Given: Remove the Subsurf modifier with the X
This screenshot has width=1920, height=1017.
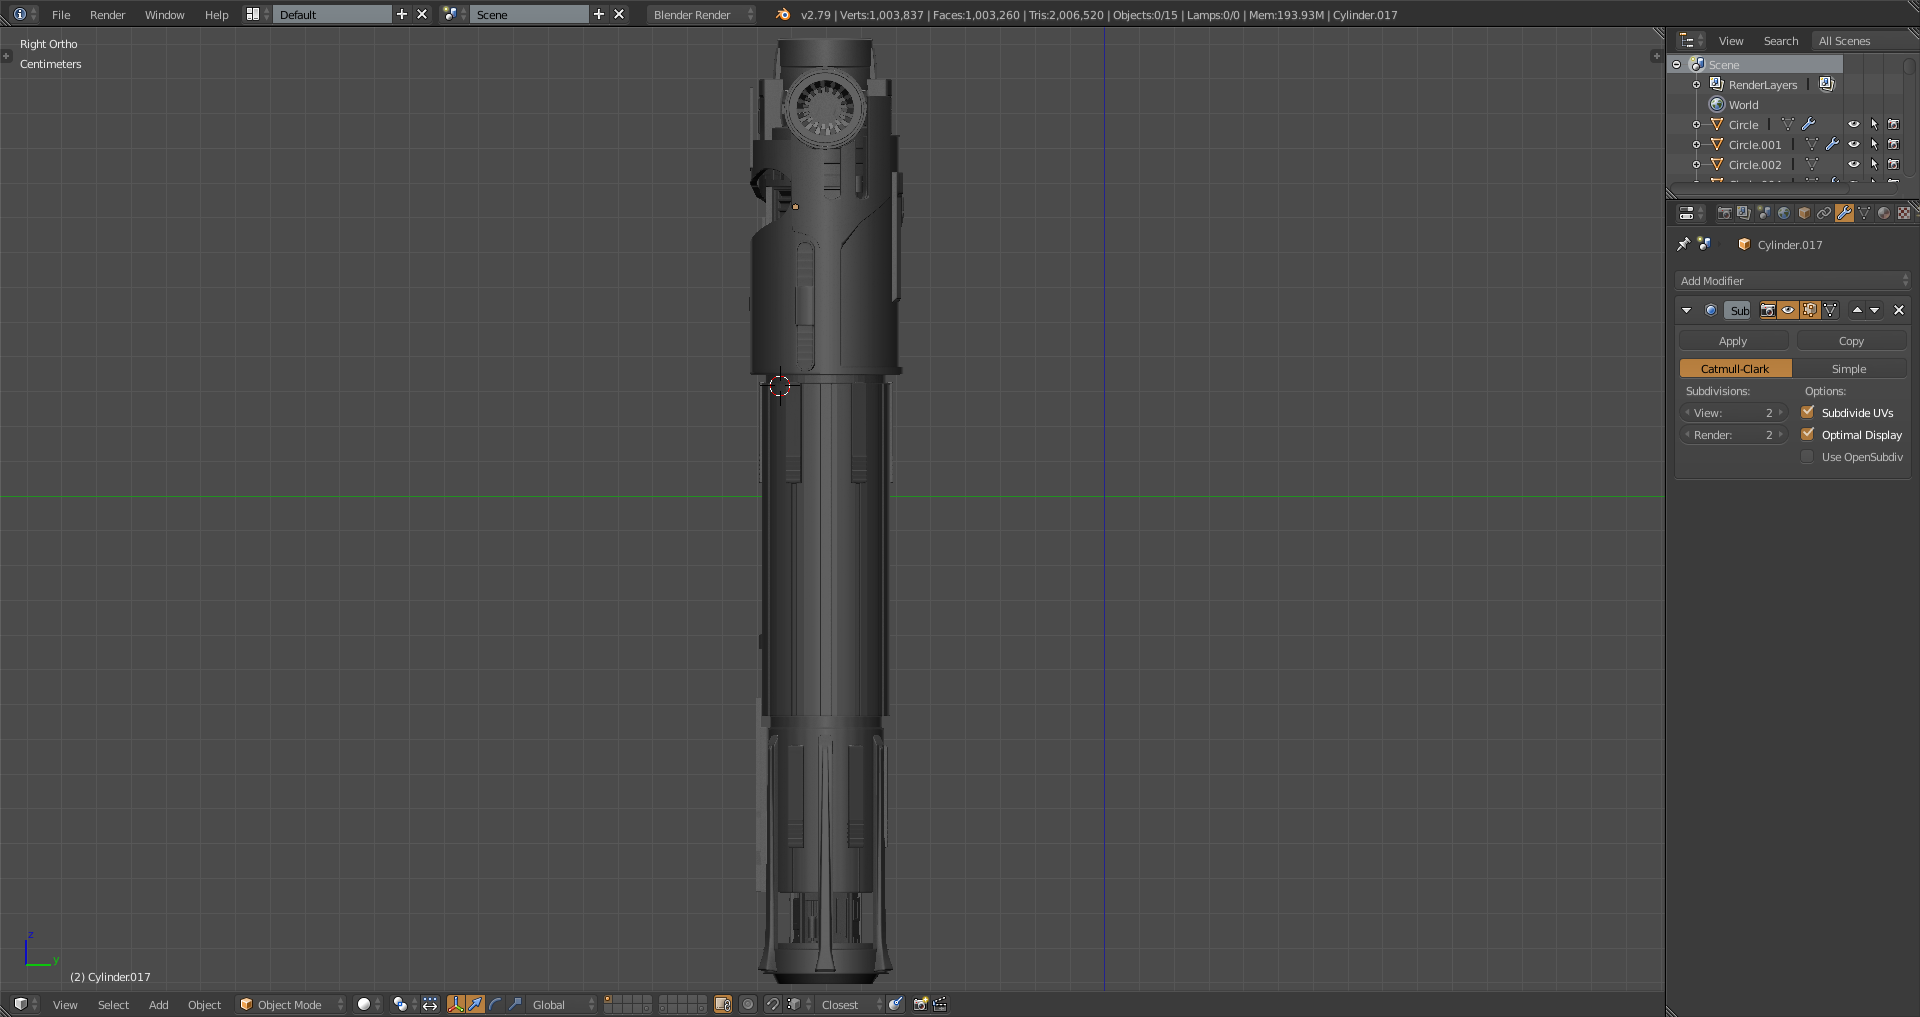Looking at the screenshot, I should 1899,310.
